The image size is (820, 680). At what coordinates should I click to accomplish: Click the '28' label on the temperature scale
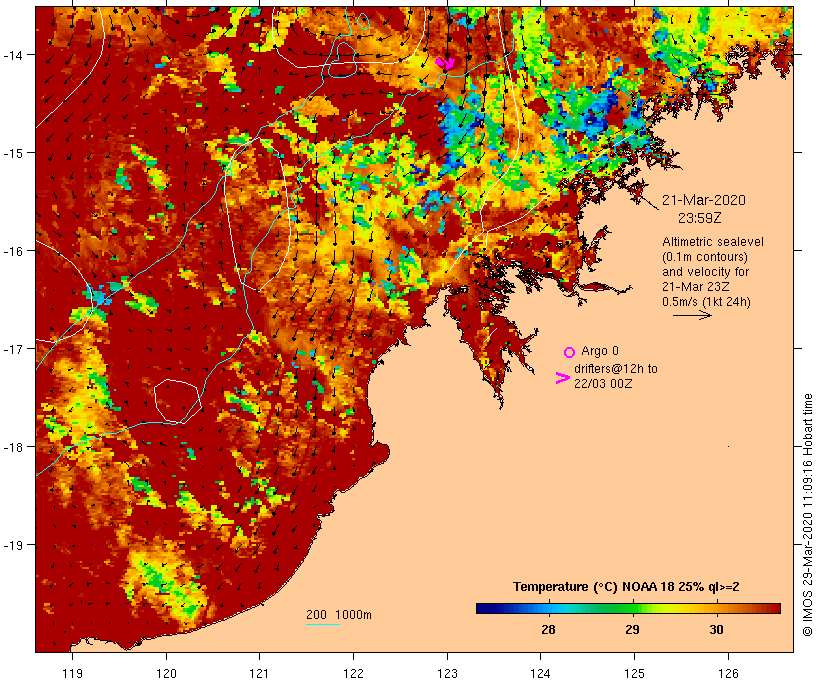pos(548,629)
